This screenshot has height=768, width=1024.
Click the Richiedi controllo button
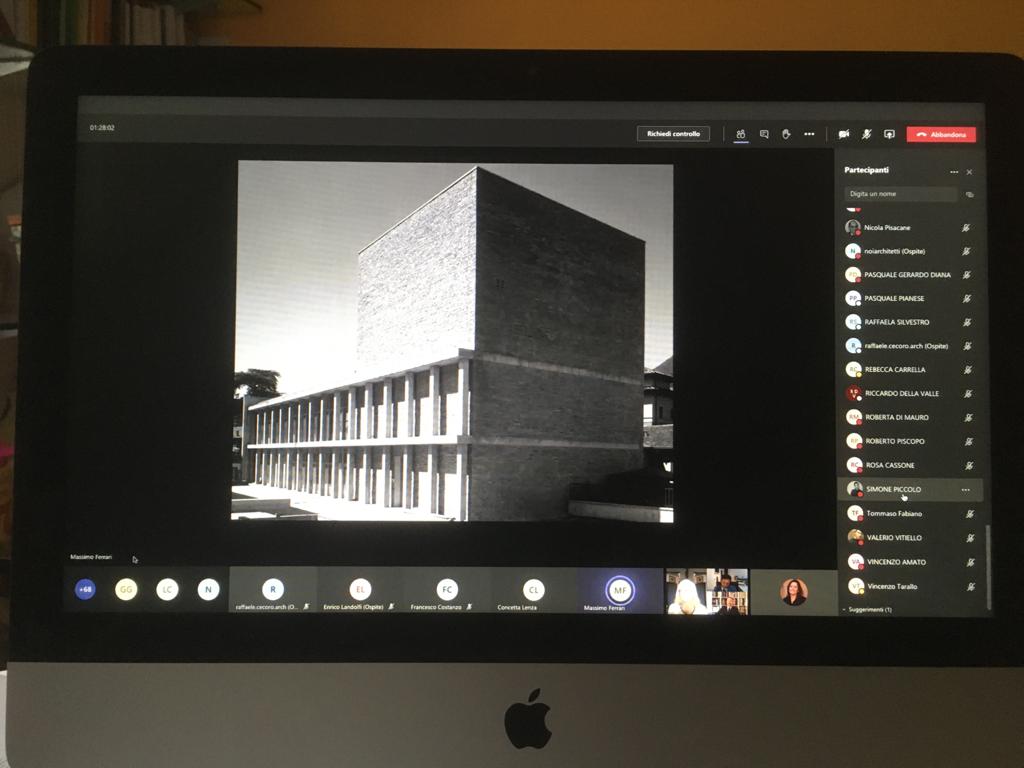pyautogui.click(x=673, y=133)
